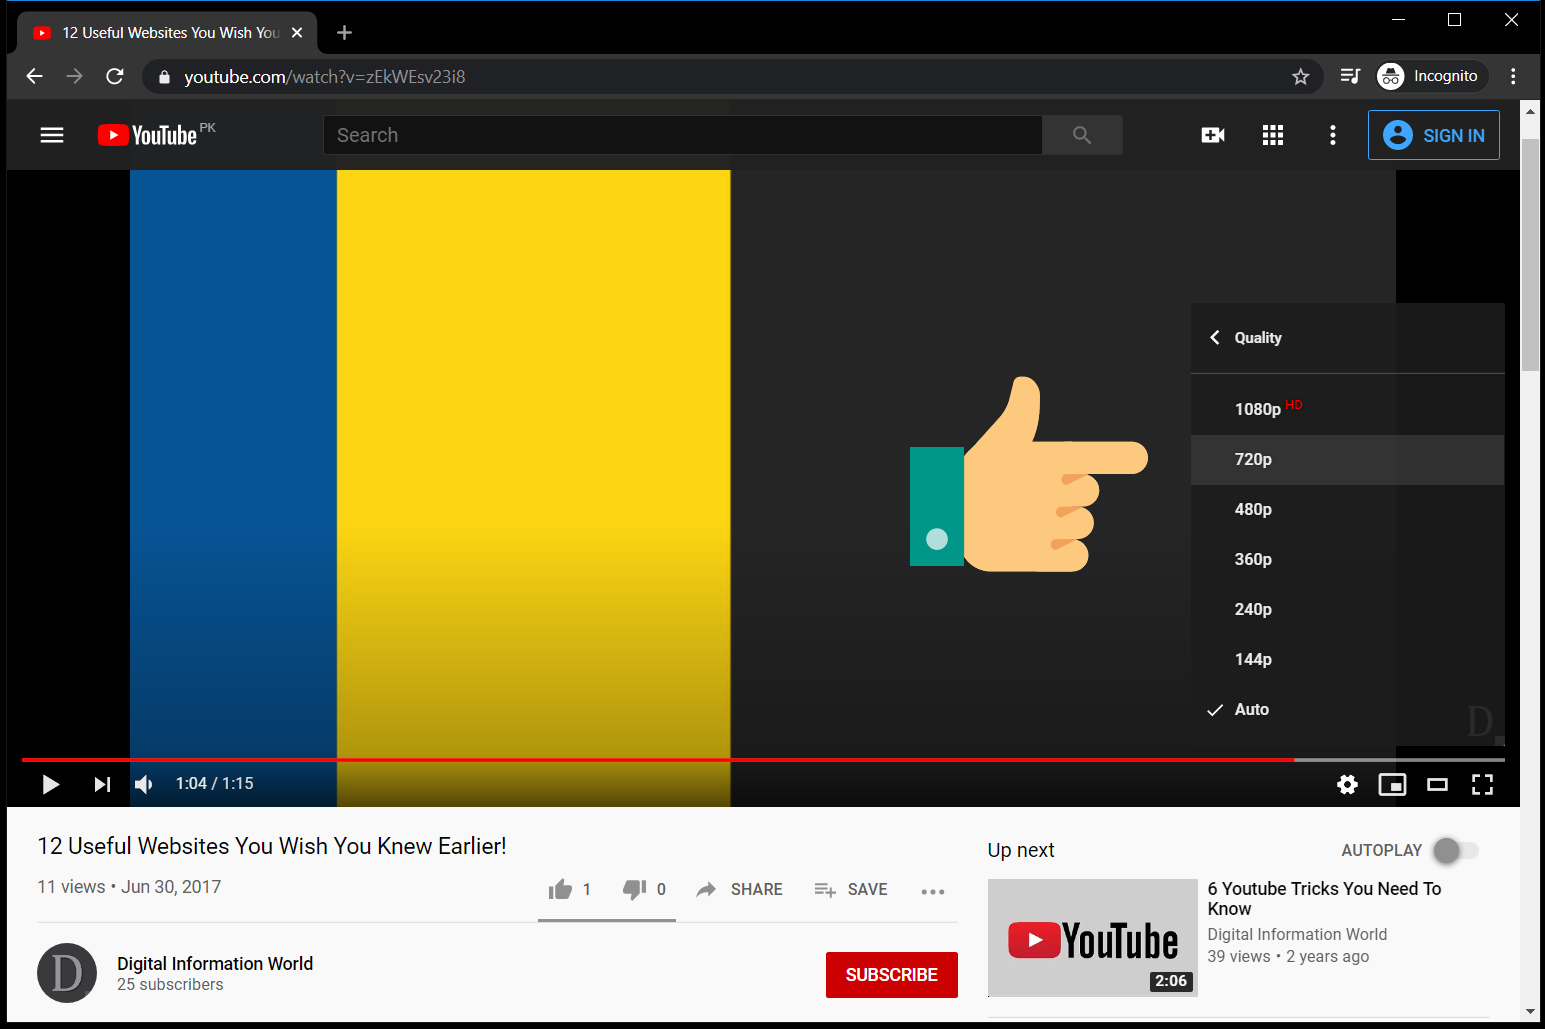The image size is (1545, 1029).
Task: Dislike the video with thumbs down
Action: (634, 889)
